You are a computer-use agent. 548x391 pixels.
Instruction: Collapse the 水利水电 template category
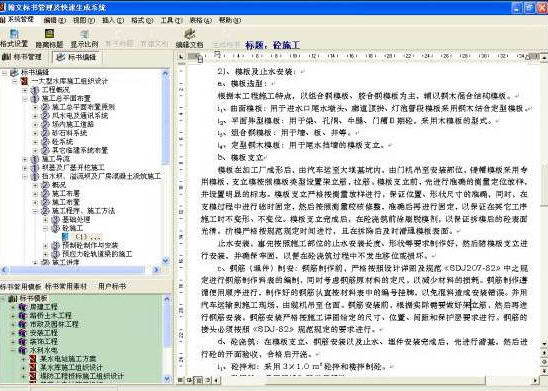(x=13, y=350)
